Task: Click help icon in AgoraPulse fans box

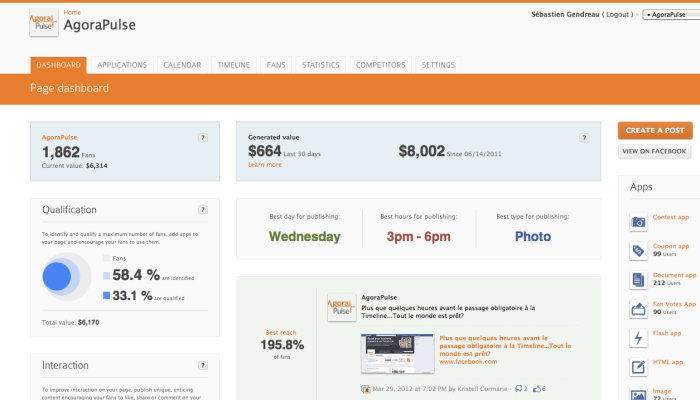Action: click(x=203, y=138)
